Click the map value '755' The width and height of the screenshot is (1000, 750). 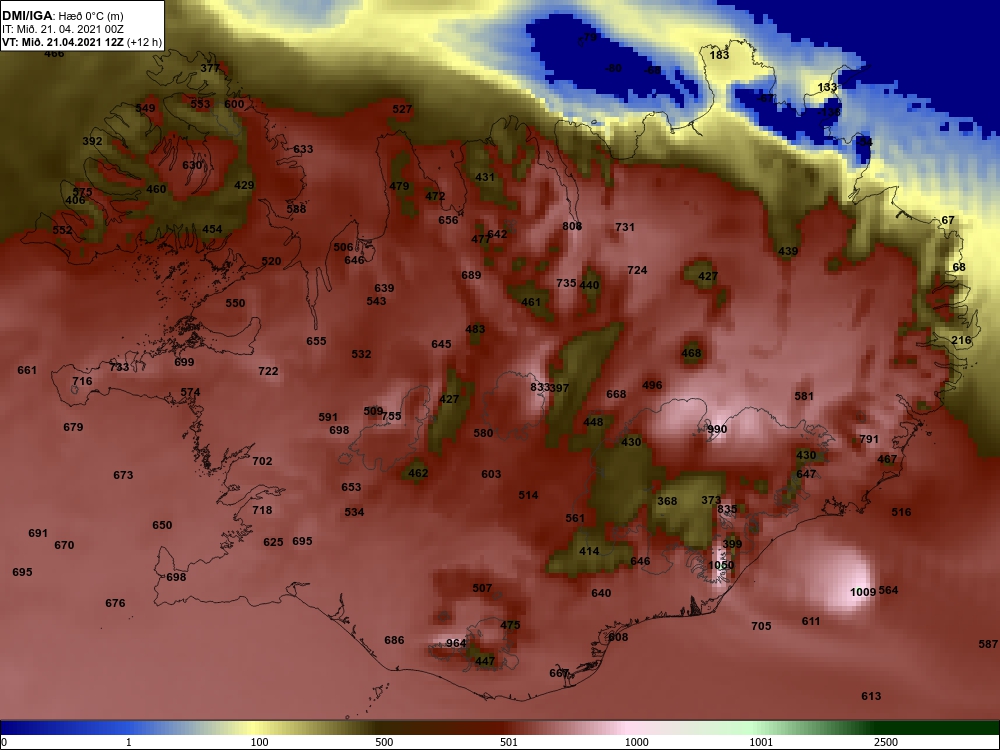point(392,416)
